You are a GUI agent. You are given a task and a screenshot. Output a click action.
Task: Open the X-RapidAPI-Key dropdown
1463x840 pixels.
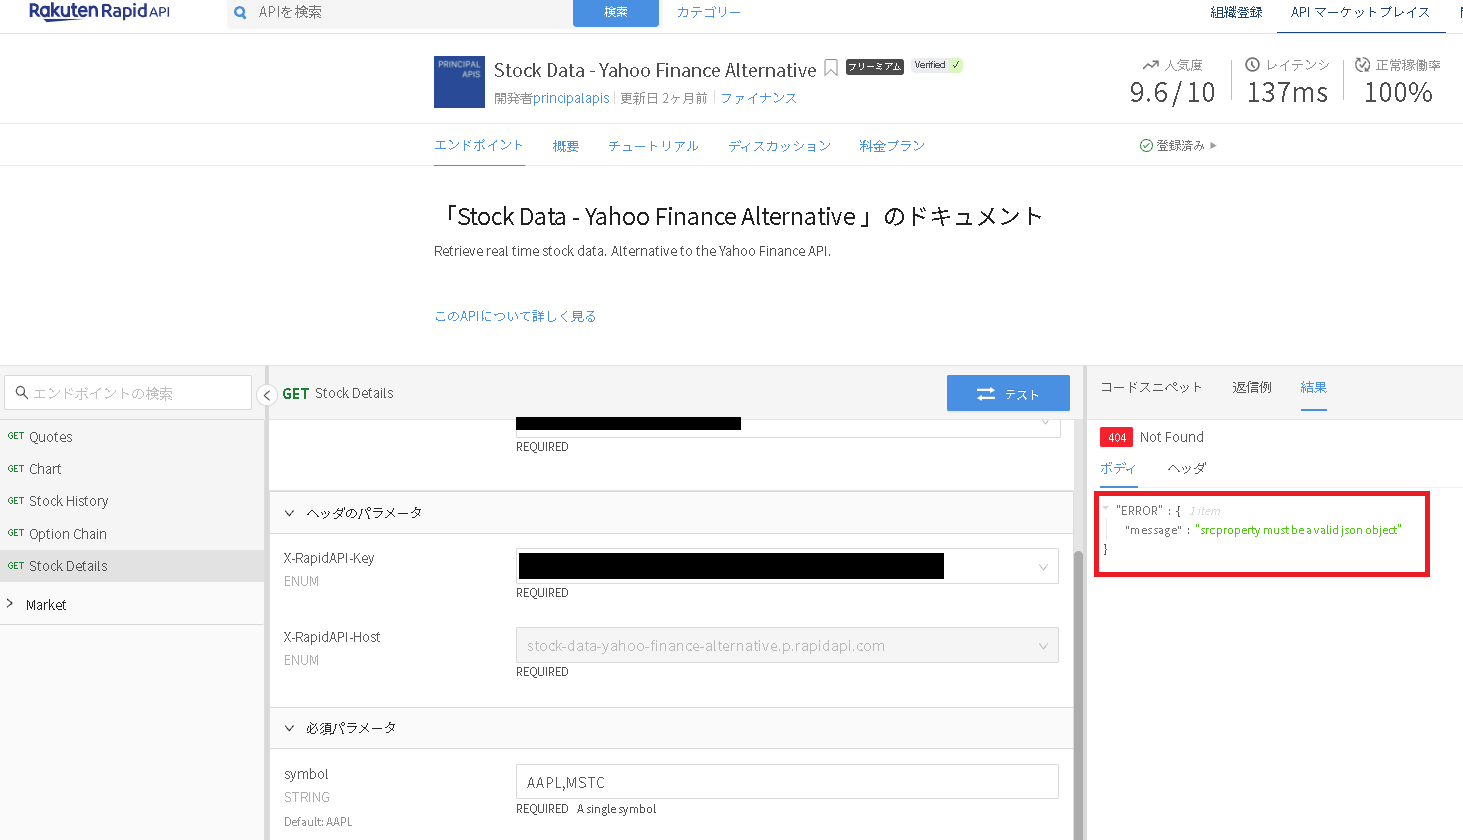coord(1043,567)
